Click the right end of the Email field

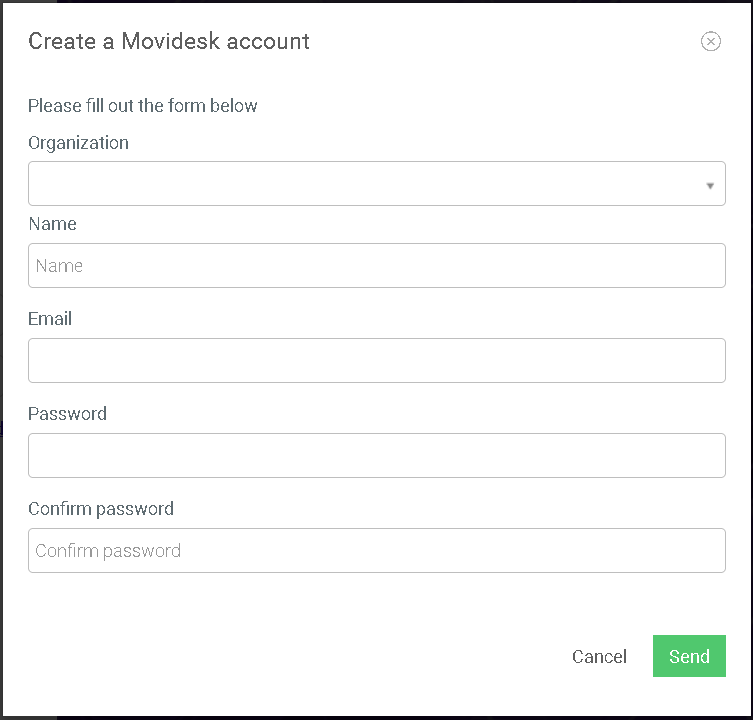click(706, 360)
